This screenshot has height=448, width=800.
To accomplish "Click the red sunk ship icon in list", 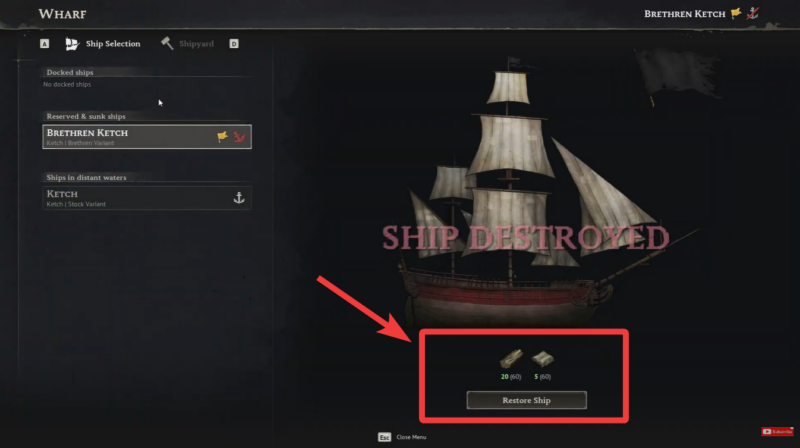I will point(239,136).
